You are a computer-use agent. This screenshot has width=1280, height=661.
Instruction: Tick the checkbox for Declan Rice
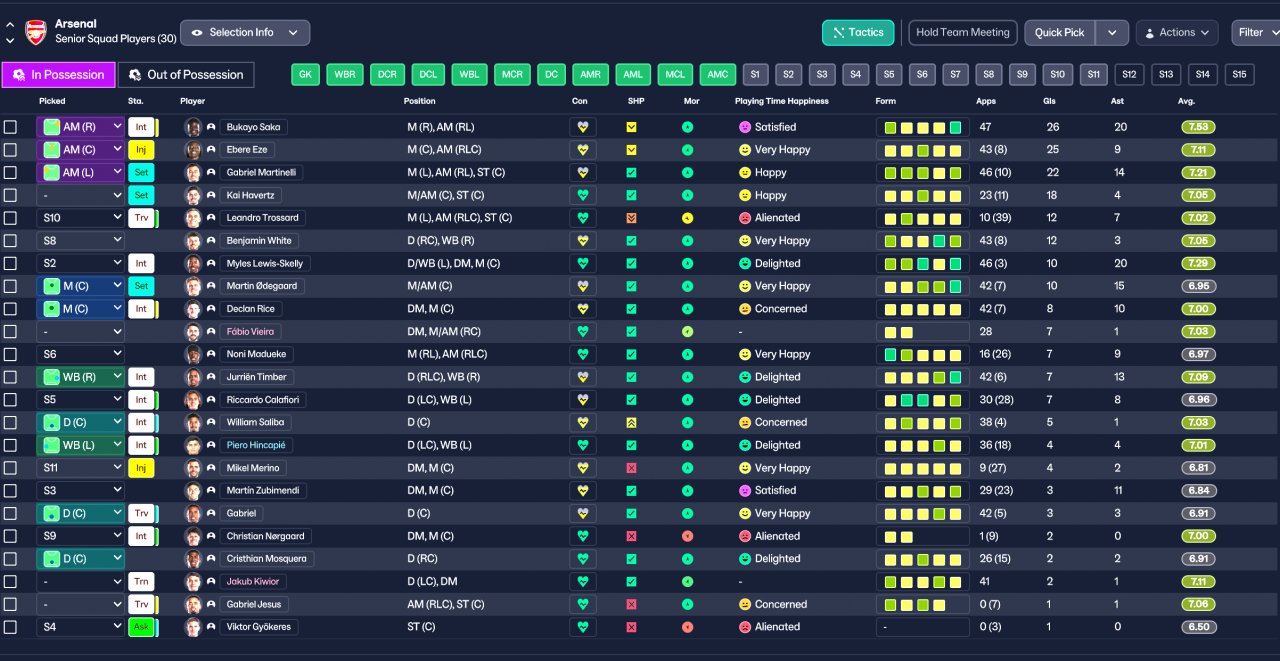(10, 309)
